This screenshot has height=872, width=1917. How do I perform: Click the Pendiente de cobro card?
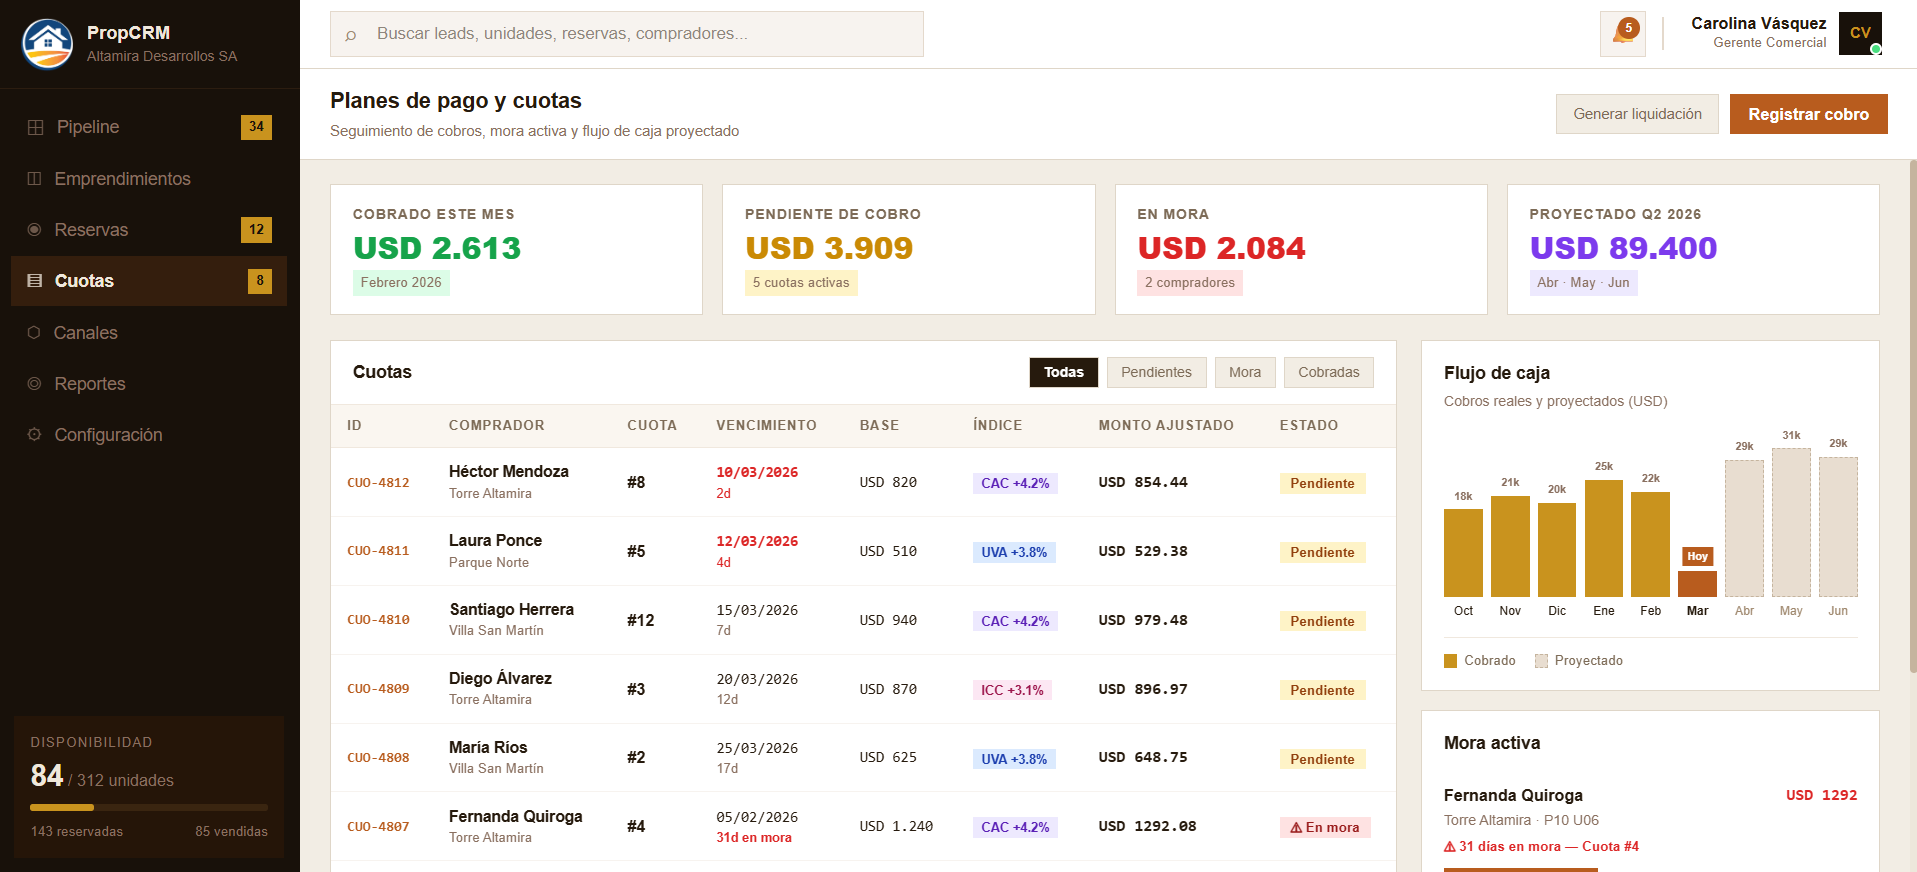point(908,249)
